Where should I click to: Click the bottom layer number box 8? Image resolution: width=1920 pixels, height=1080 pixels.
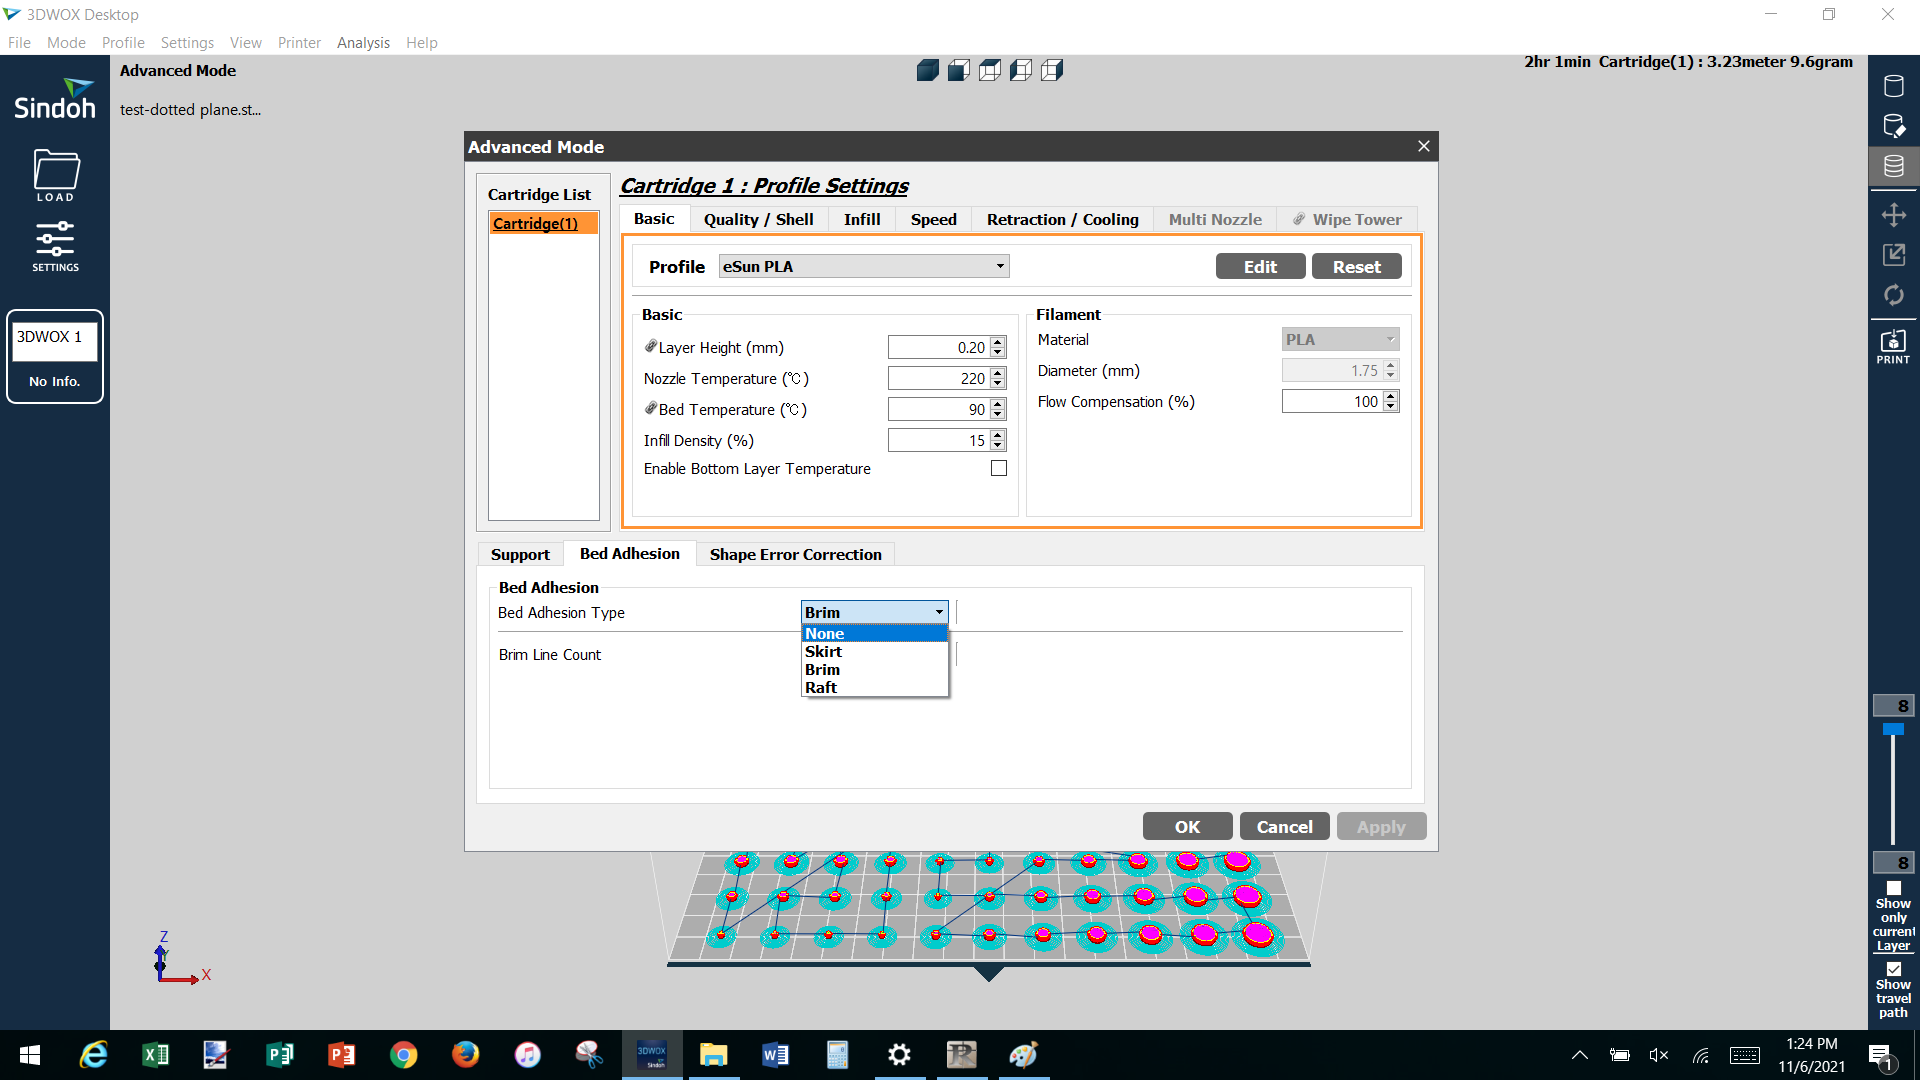tap(1893, 862)
